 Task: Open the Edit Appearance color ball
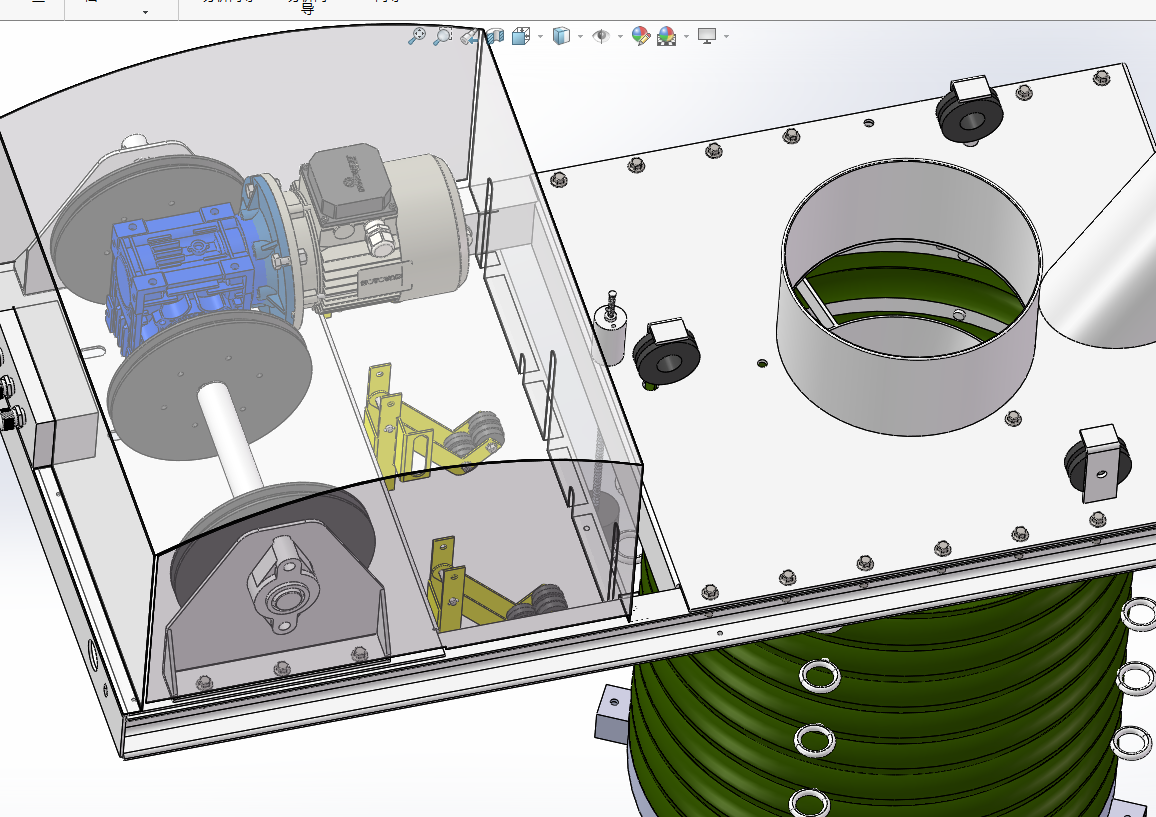(x=641, y=36)
